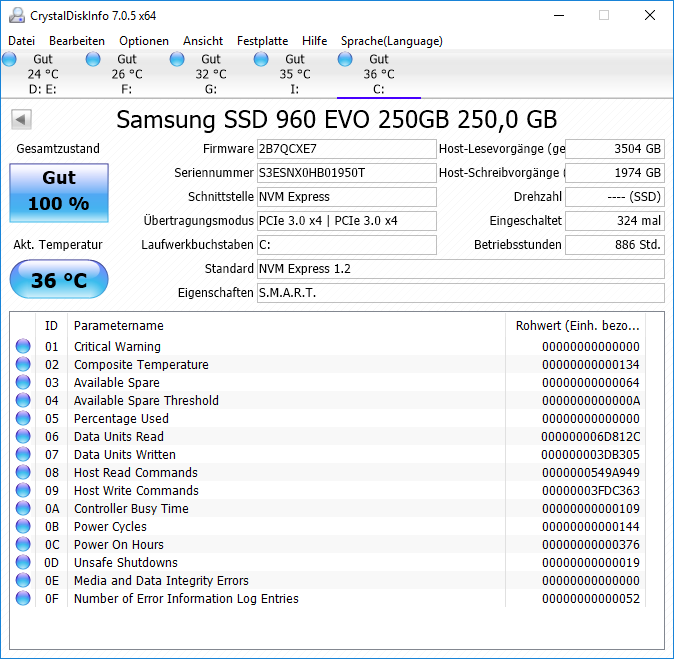The height and width of the screenshot is (659, 674).
Task: Click status orb of Power On Hours row
Action: click(x=23, y=545)
